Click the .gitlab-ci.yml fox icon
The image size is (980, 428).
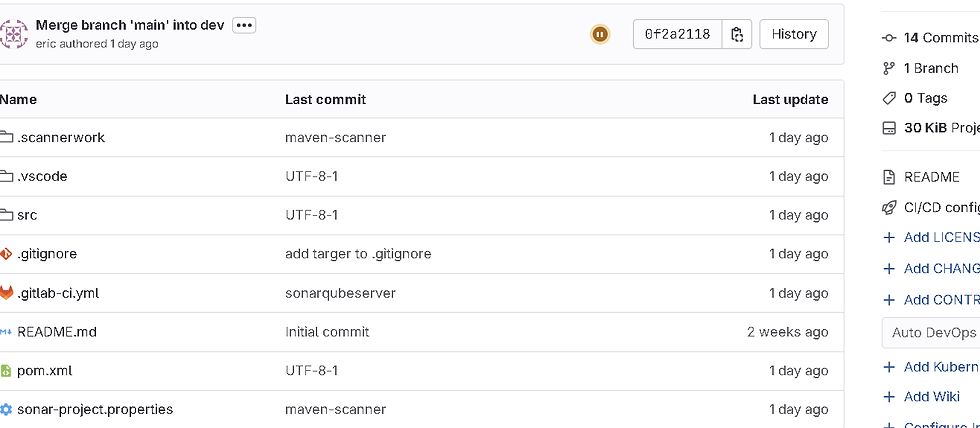(x=6, y=292)
